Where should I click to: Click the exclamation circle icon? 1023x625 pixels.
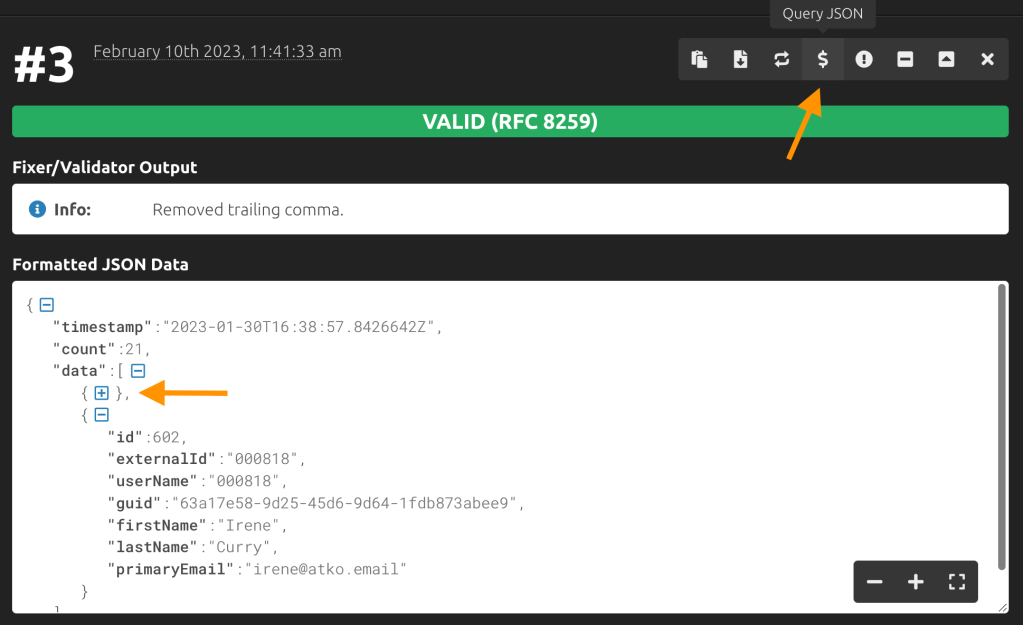click(864, 60)
